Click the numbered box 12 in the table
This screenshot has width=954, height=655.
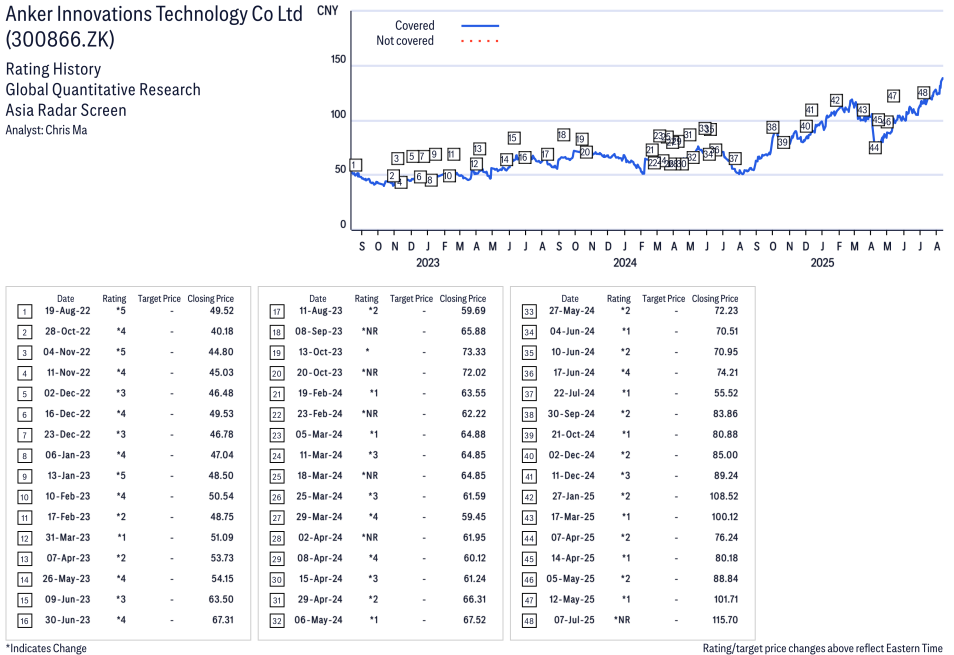24,538
